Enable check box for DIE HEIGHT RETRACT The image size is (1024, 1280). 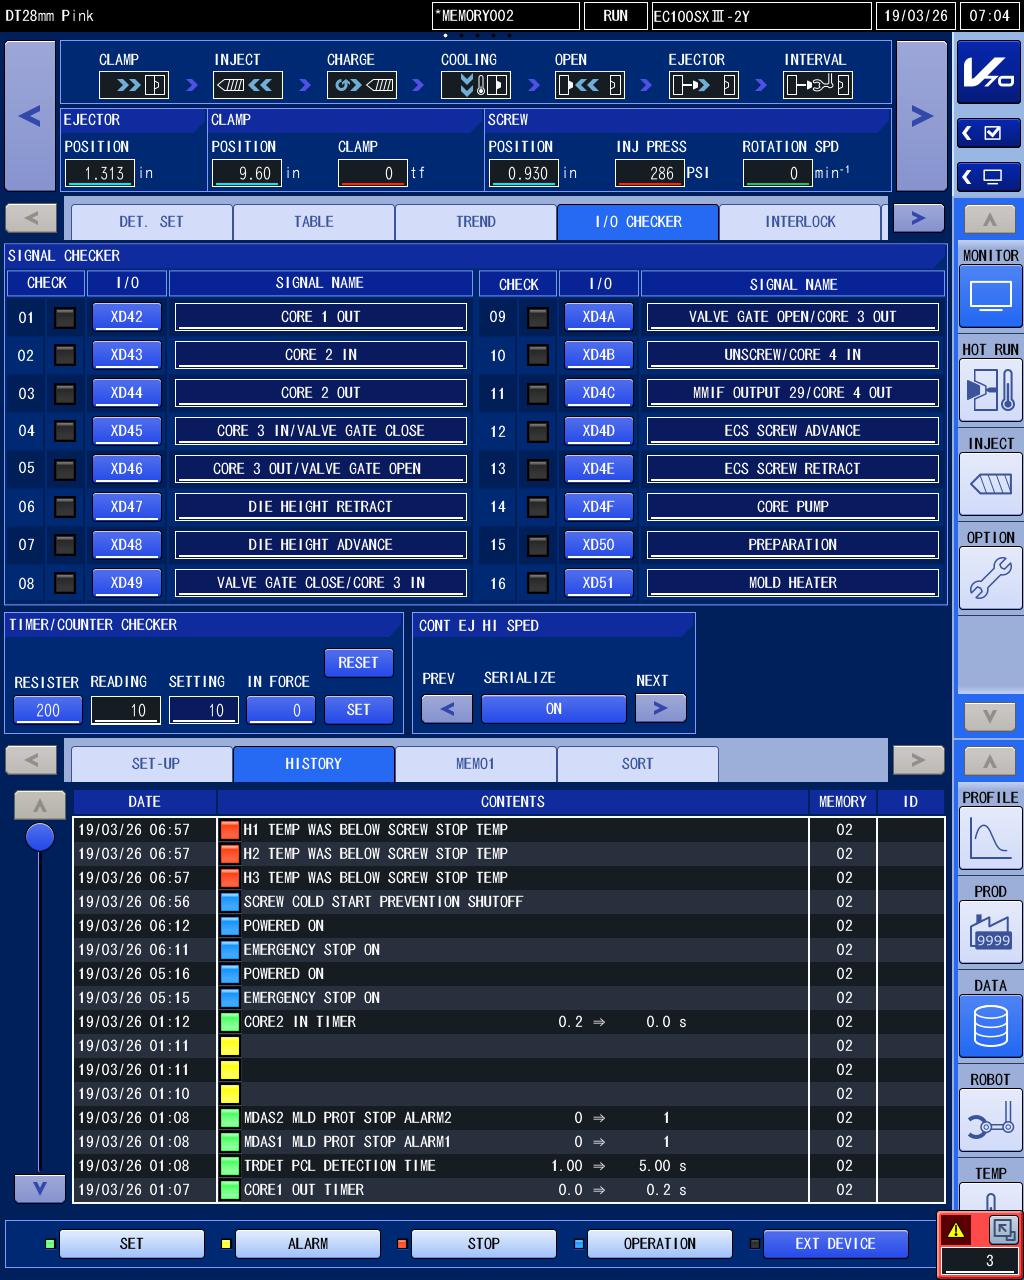65,507
